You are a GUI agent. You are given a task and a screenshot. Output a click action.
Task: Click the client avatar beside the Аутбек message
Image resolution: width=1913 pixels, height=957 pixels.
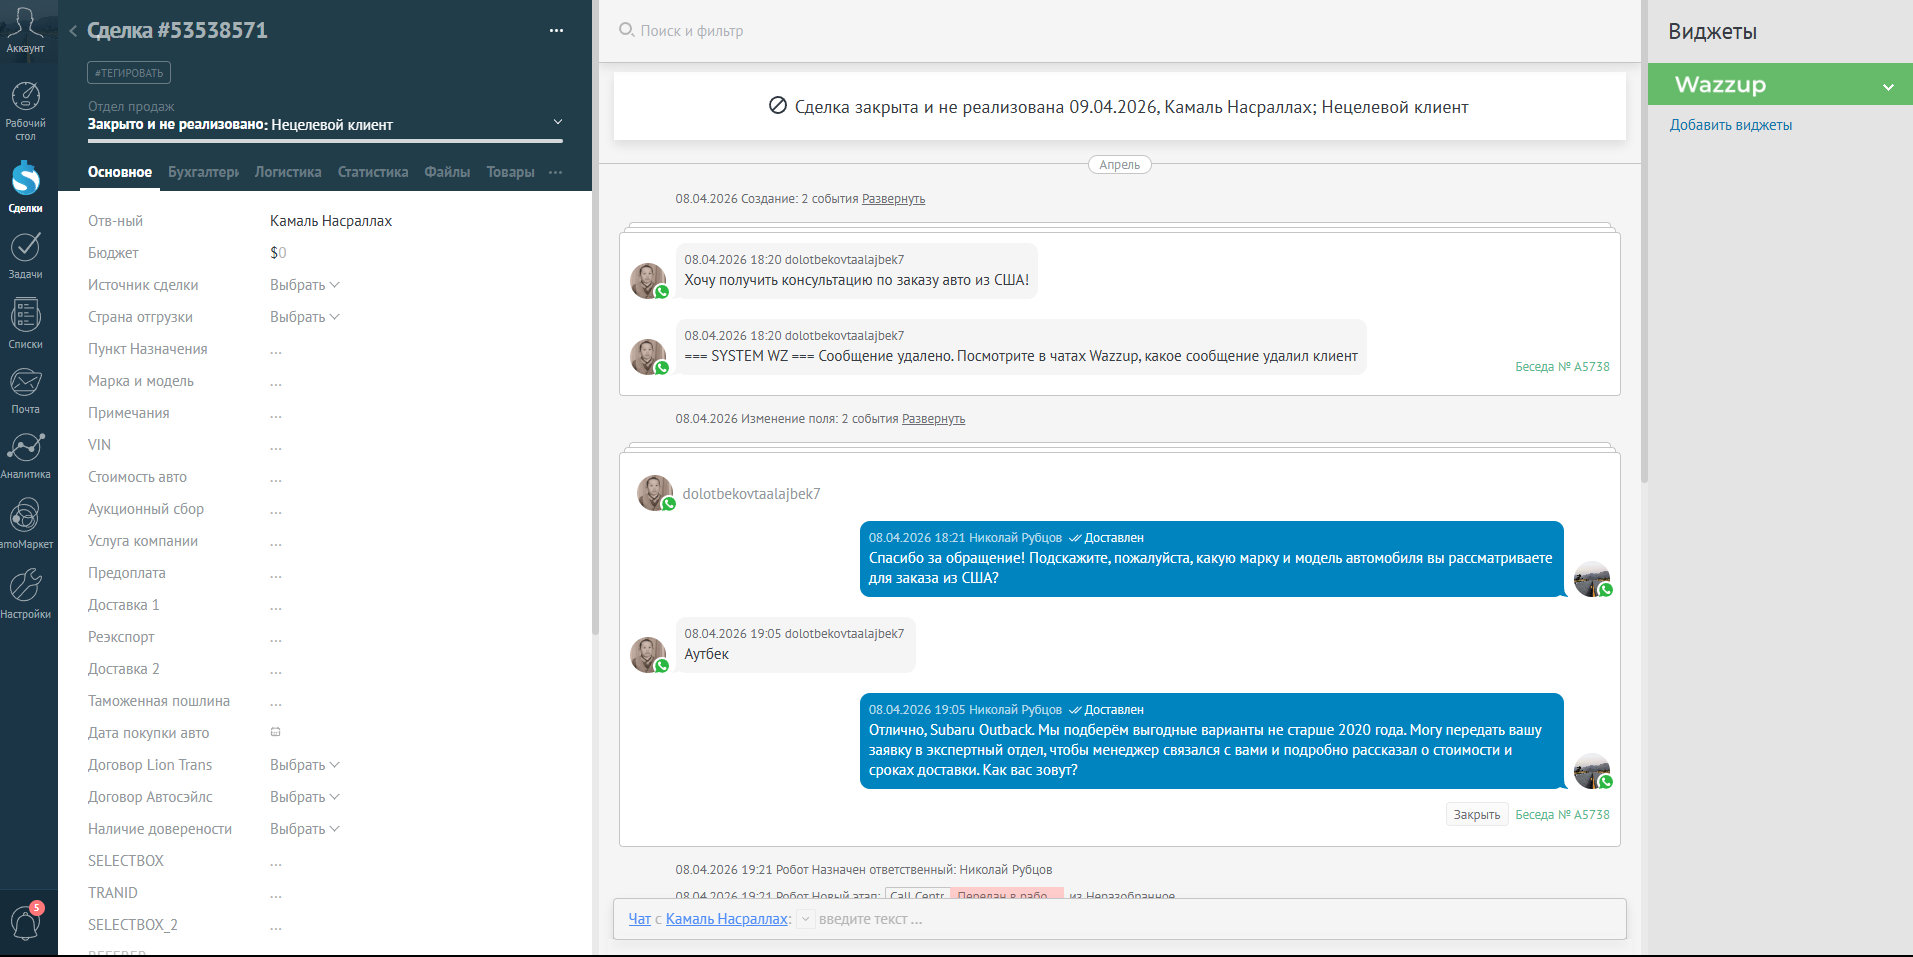click(x=648, y=655)
